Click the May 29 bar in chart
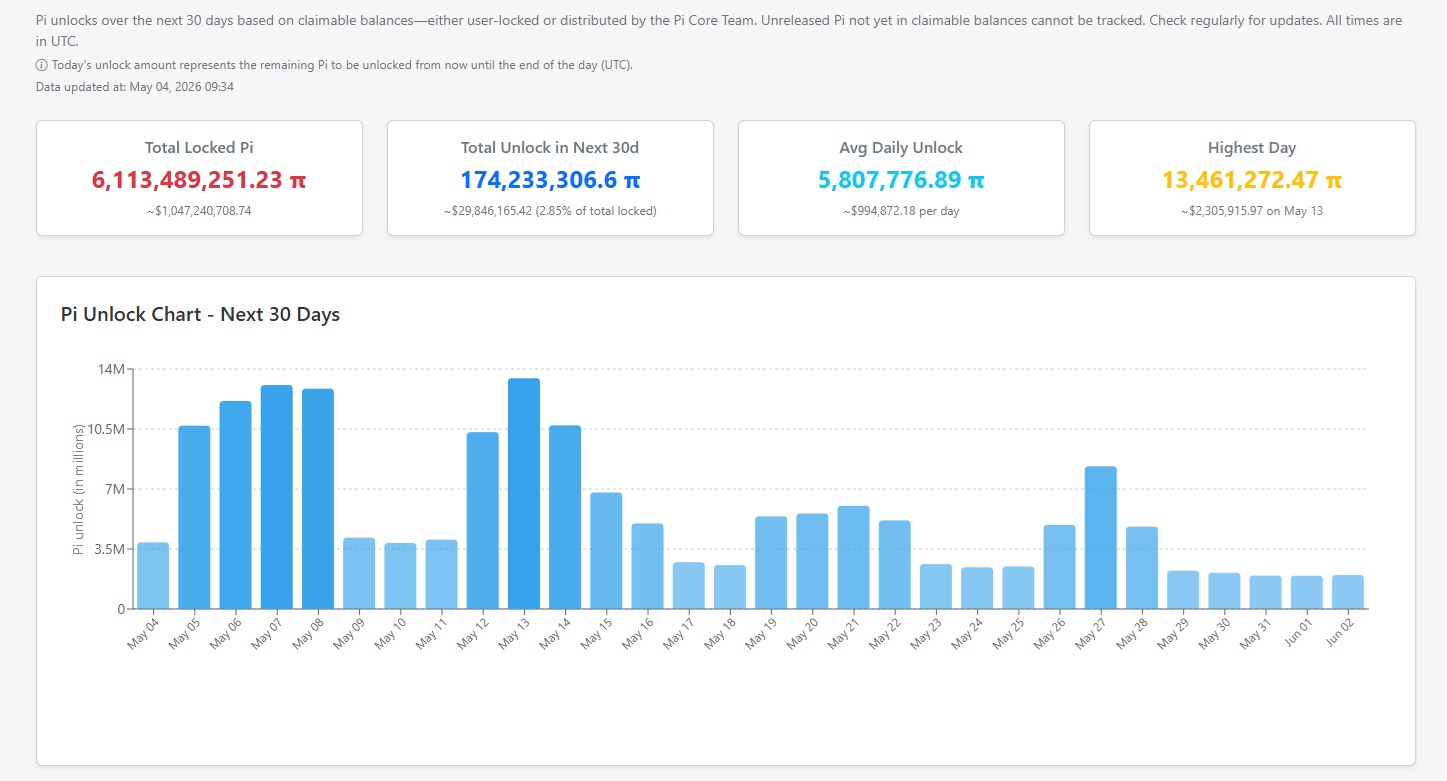The image size is (1447, 781). pos(1183,590)
